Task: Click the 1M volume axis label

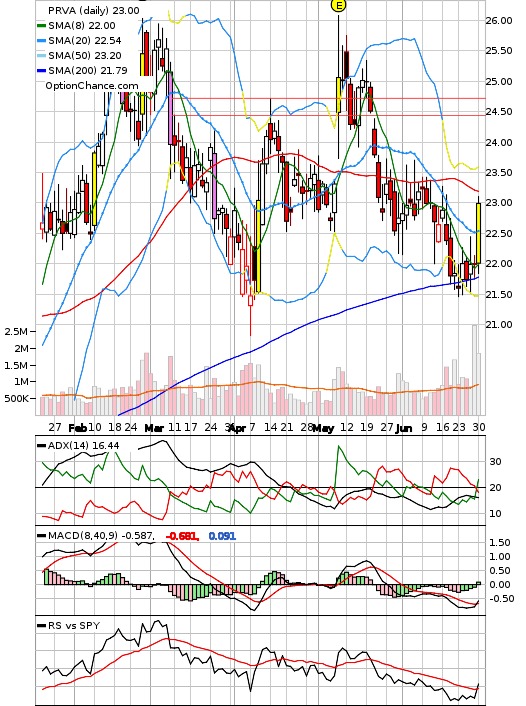Action: [x=21, y=382]
